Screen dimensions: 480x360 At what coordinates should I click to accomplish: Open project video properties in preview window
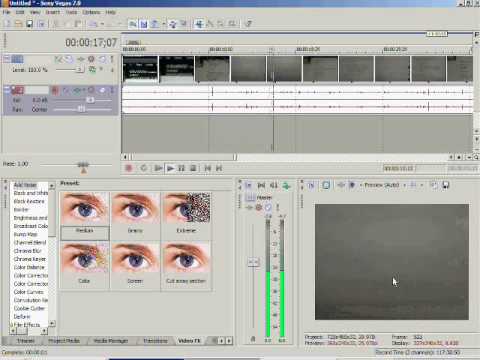[311, 185]
